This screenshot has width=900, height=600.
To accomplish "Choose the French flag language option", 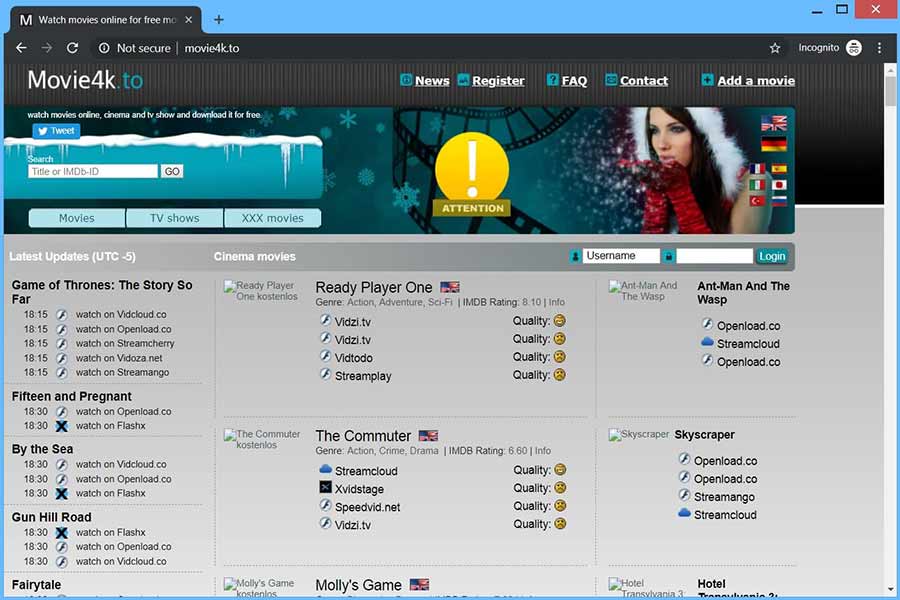I will tap(757, 169).
